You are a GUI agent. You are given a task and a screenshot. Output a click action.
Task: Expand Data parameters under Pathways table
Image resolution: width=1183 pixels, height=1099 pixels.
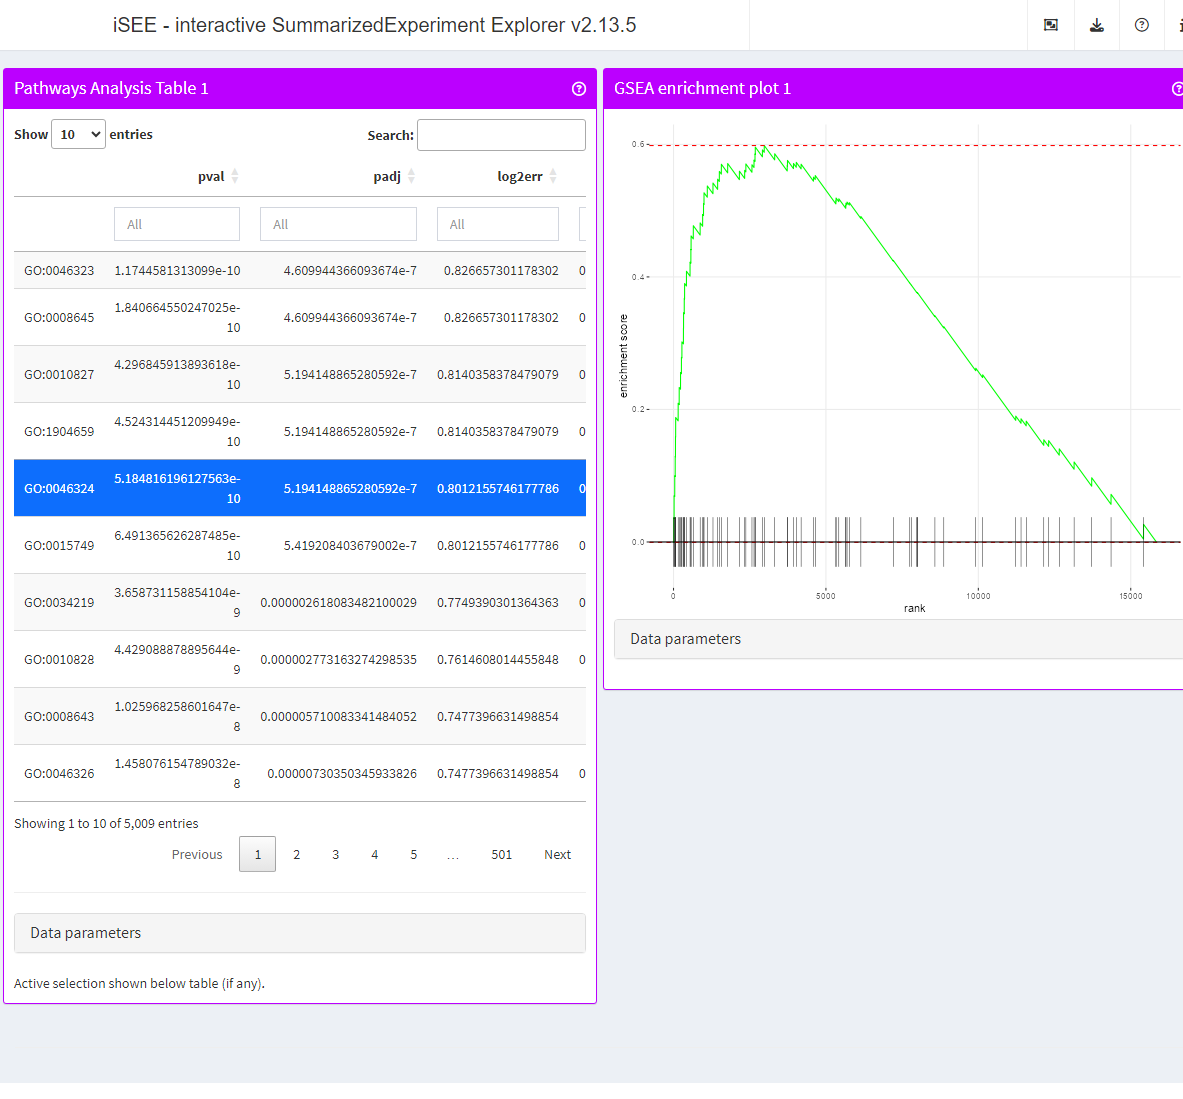coord(300,933)
